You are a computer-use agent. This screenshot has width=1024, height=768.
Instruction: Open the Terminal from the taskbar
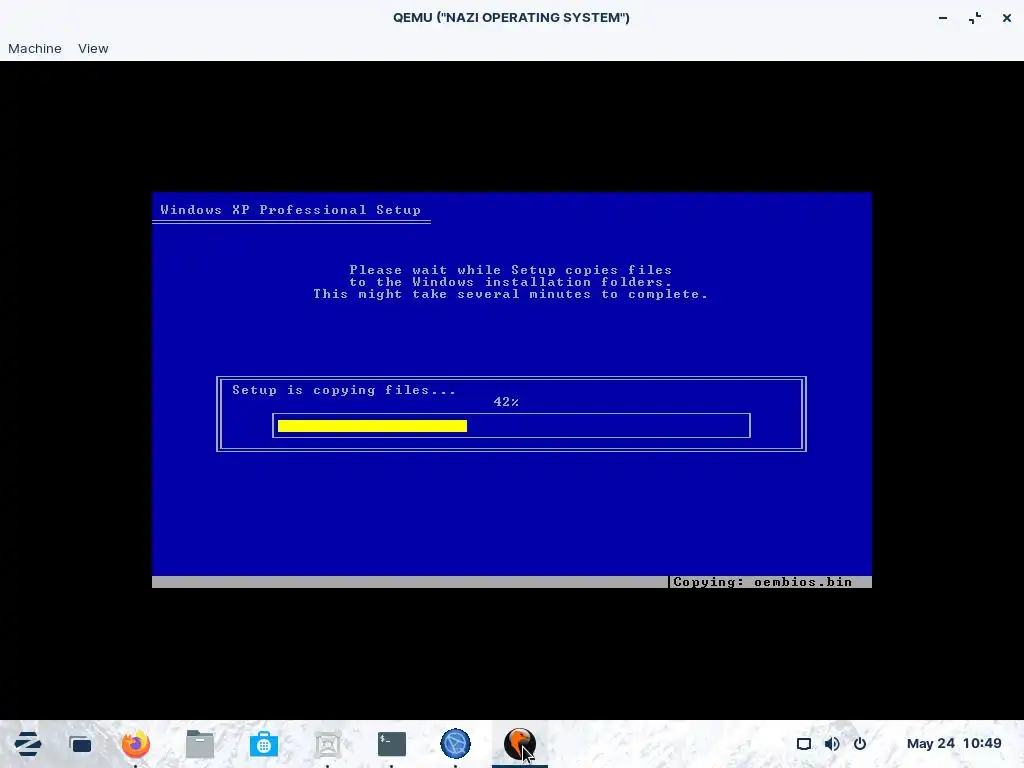coord(392,744)
